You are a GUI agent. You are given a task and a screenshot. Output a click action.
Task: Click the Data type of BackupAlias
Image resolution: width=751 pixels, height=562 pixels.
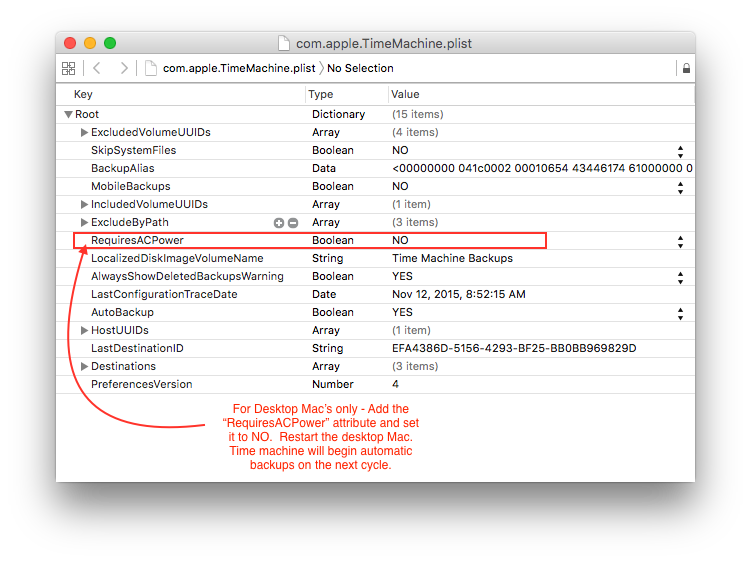[324, 169]
